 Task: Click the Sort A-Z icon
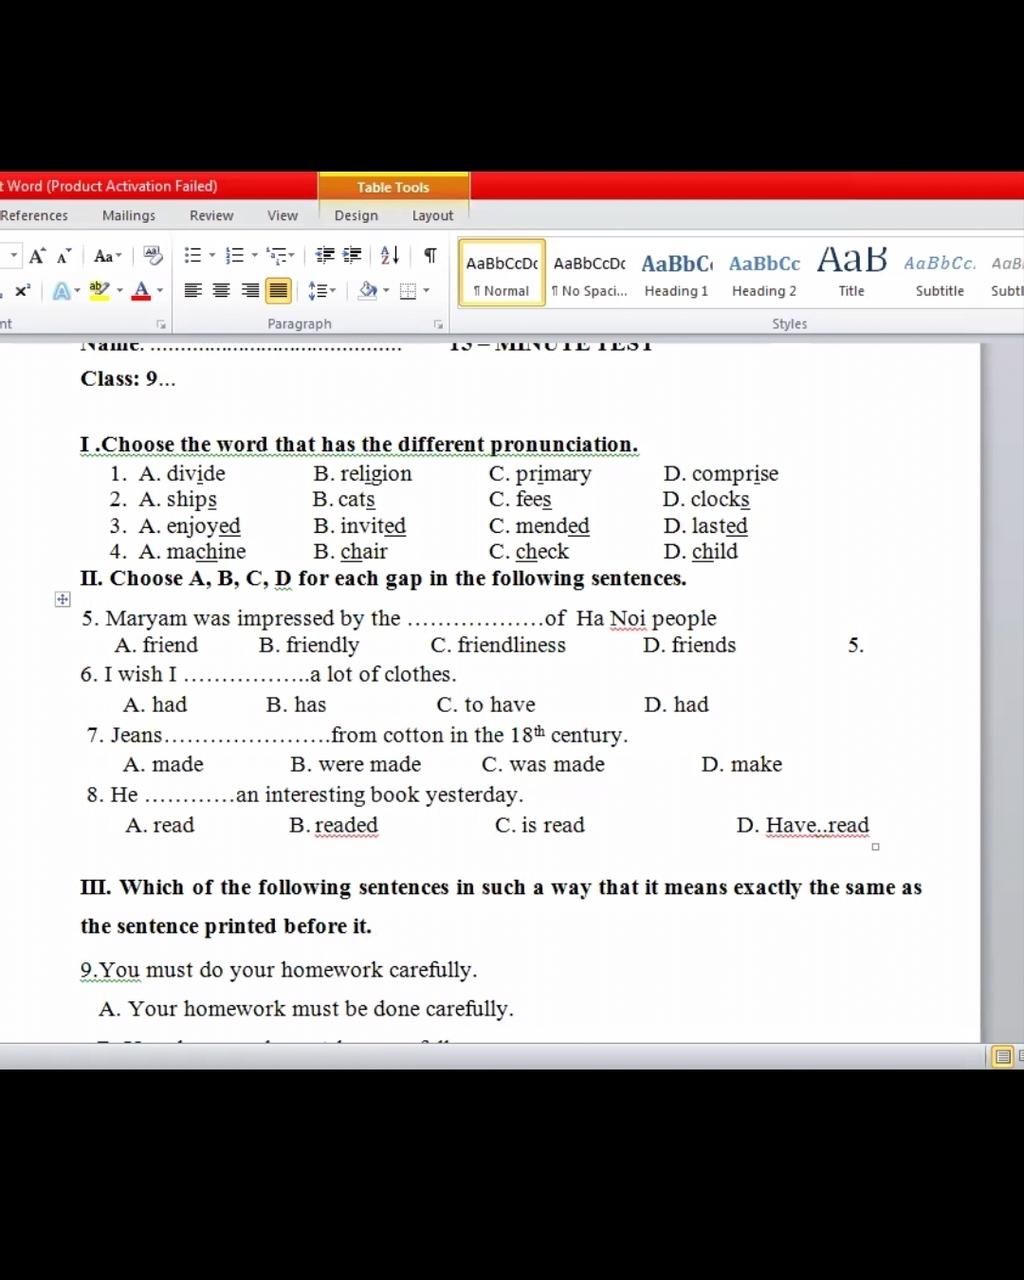tap(390, 256)
